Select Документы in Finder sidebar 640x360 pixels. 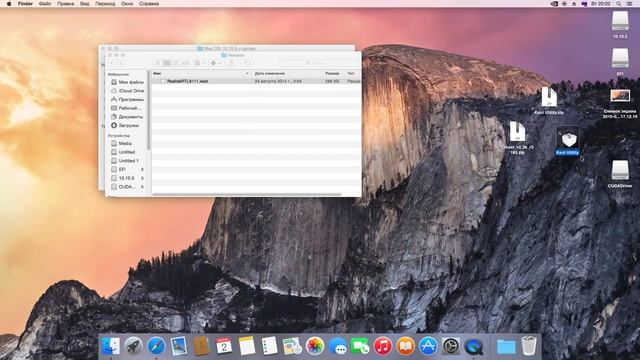click(x=127, y=117)
